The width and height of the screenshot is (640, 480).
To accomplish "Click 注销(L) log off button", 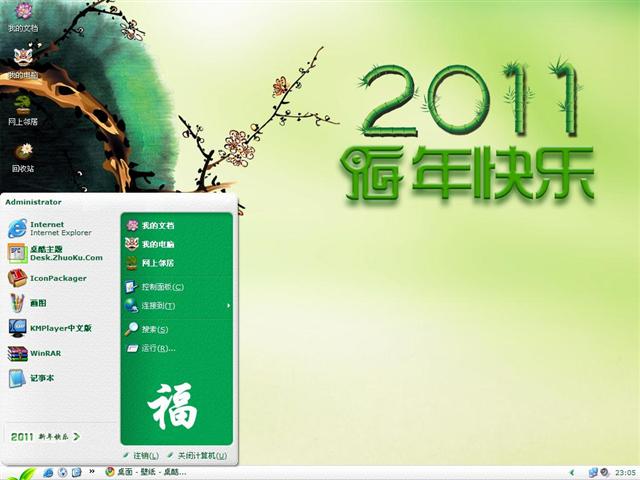I will point(141,456).
